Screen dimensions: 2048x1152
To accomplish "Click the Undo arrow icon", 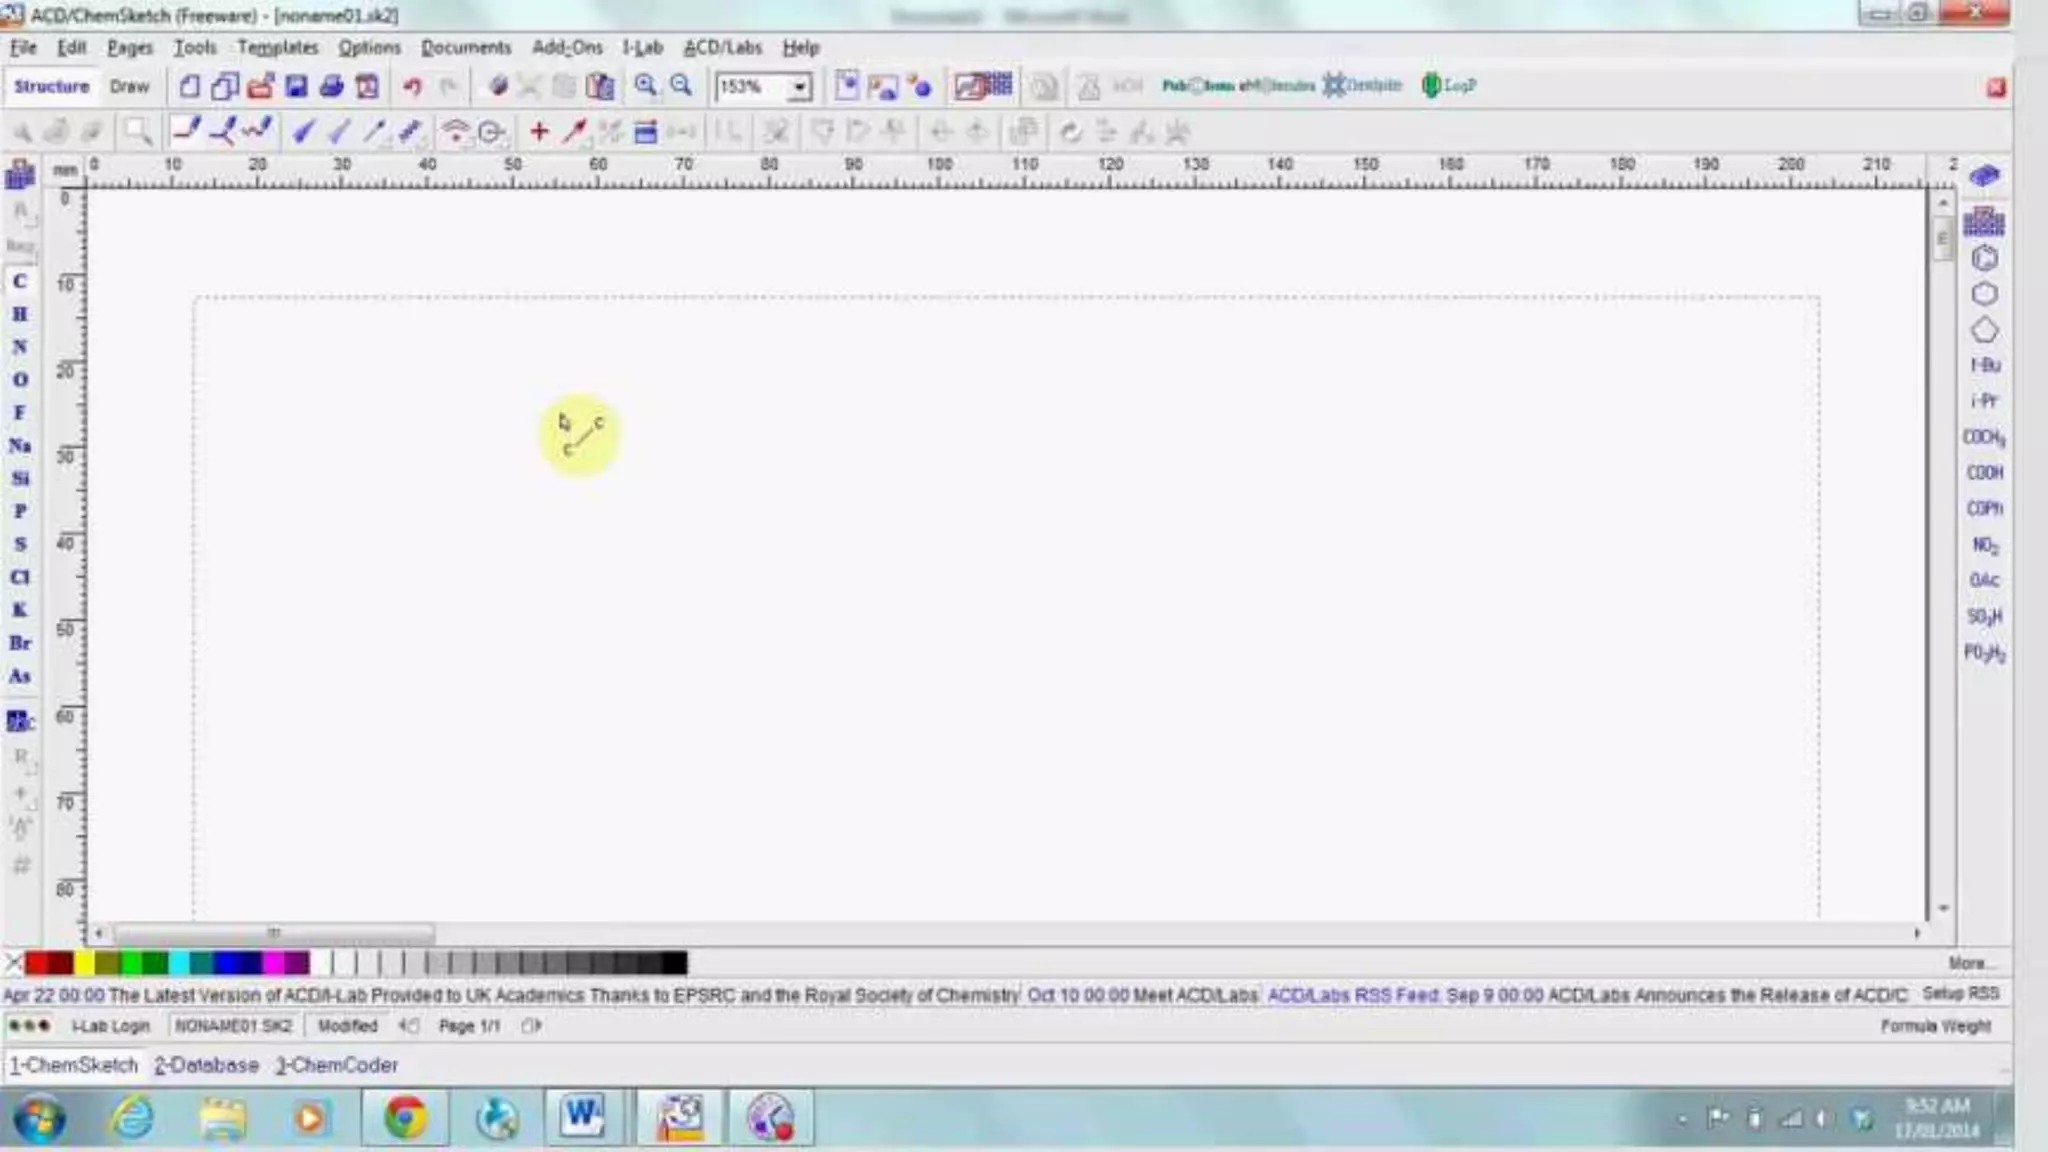I will [x=412, y=87].
